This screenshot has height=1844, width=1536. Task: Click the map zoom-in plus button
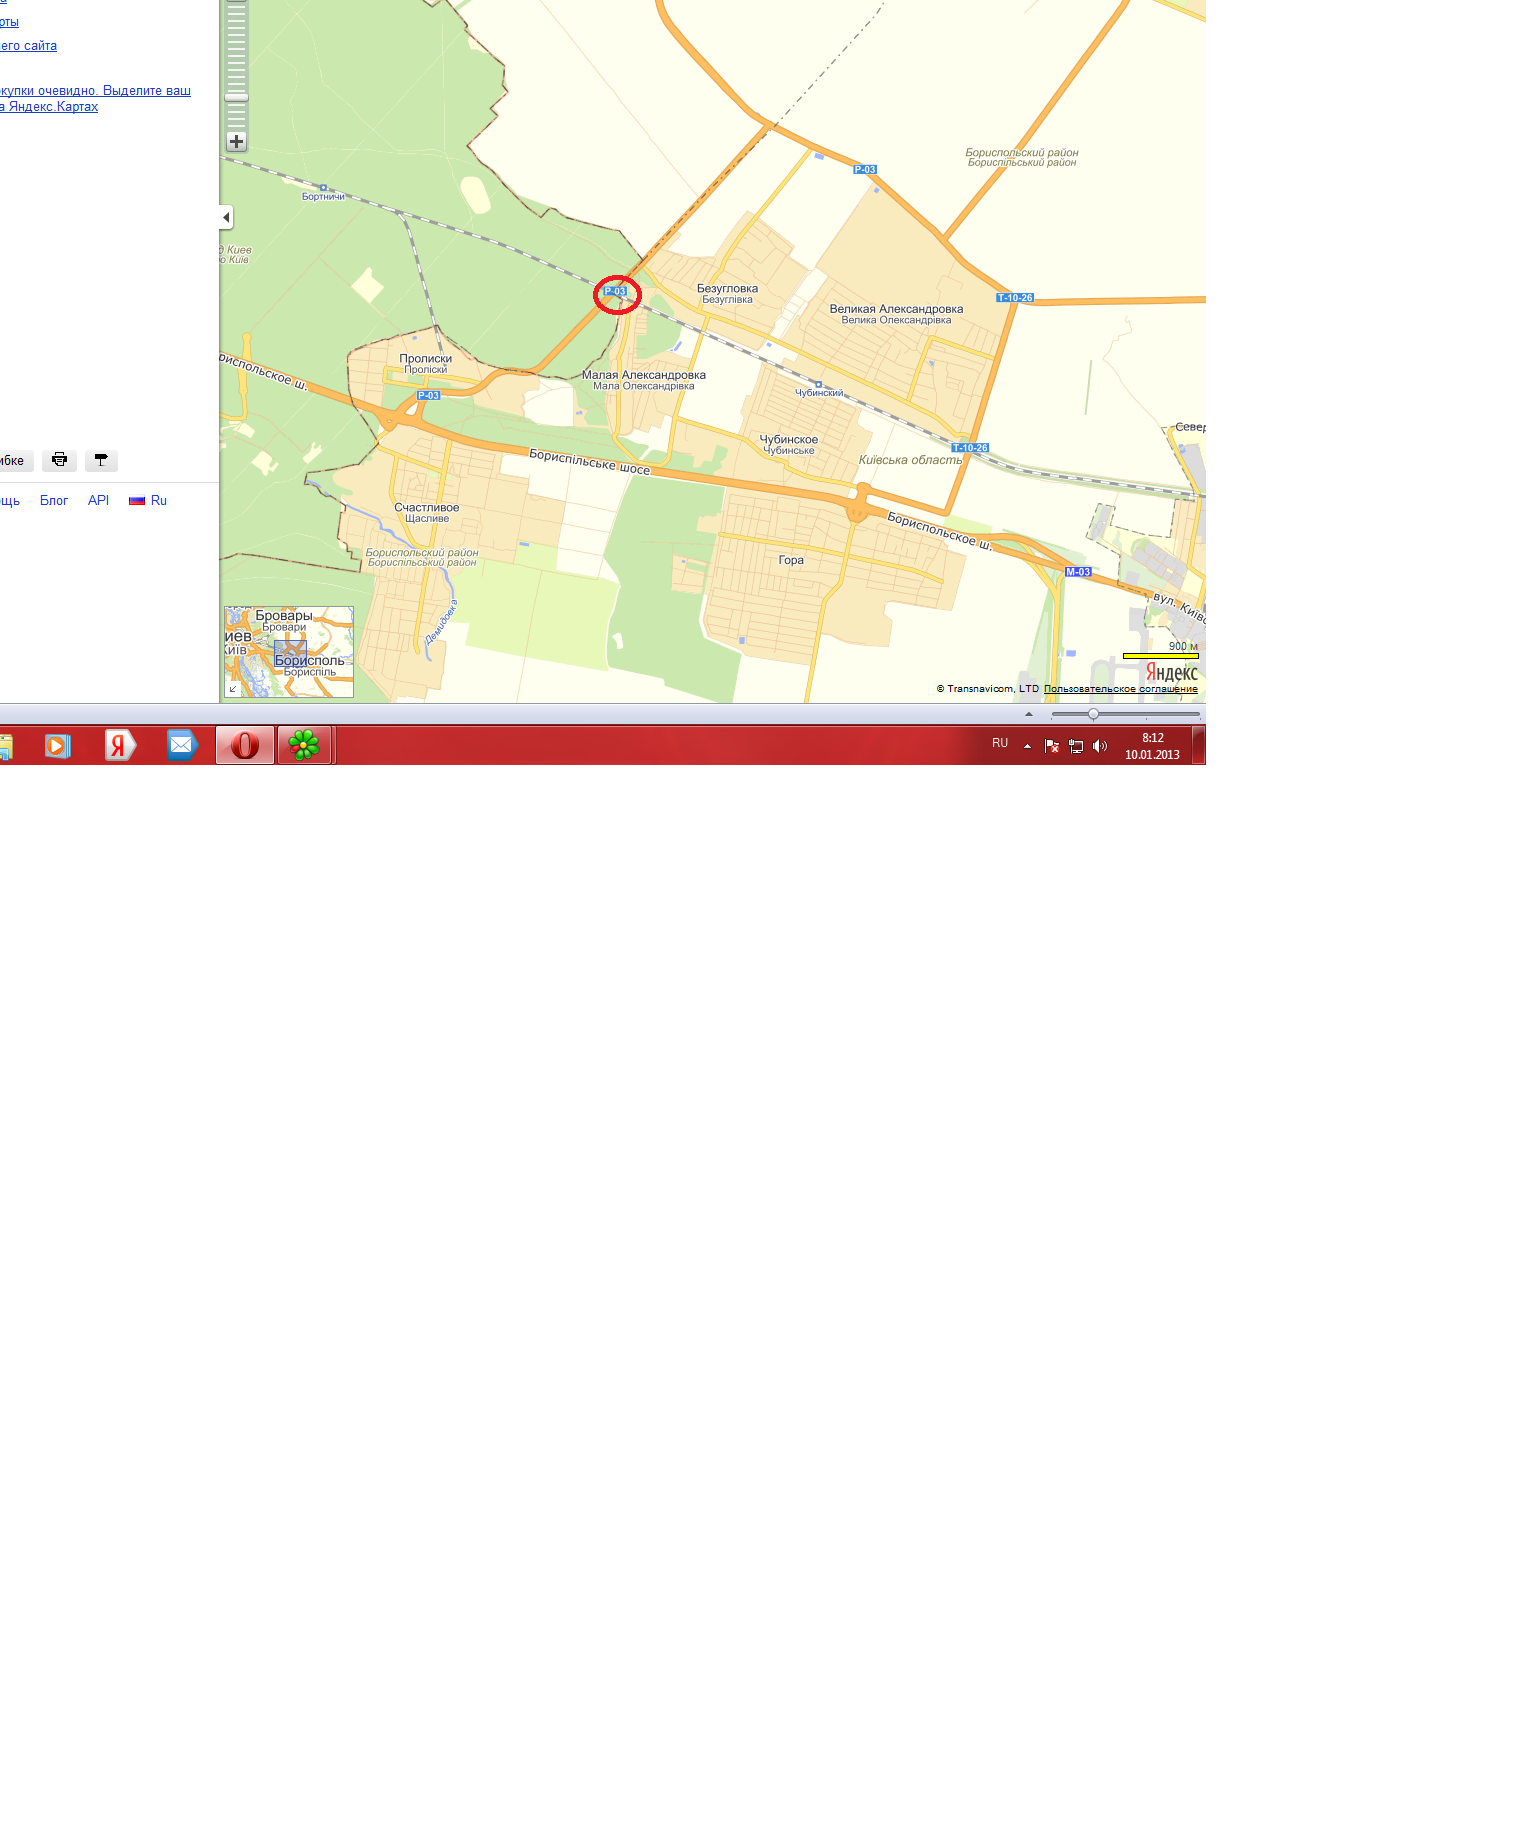236,141
